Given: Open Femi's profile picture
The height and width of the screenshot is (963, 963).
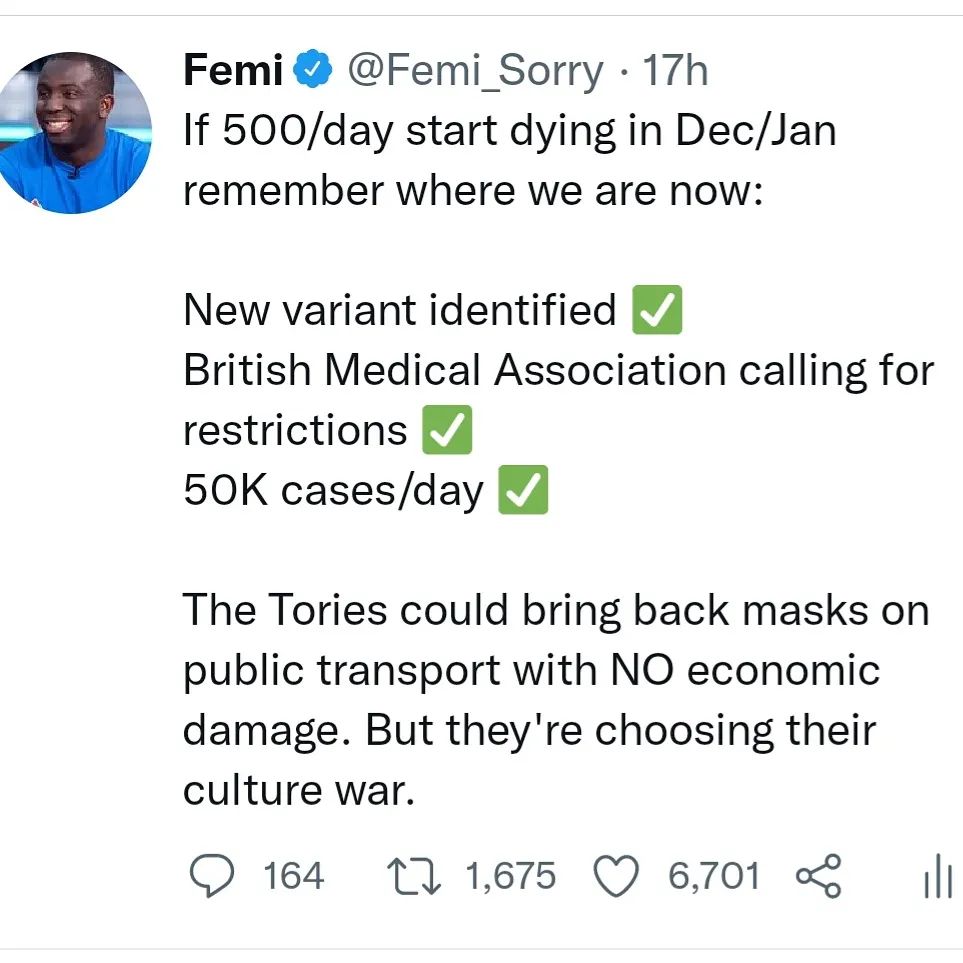Looking at the screenshot, I should [x=76, y=132].
